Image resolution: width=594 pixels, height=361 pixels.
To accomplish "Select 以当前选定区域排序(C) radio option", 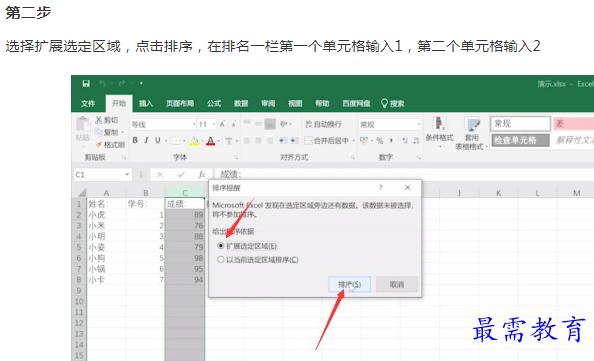I will coord(221,259).
